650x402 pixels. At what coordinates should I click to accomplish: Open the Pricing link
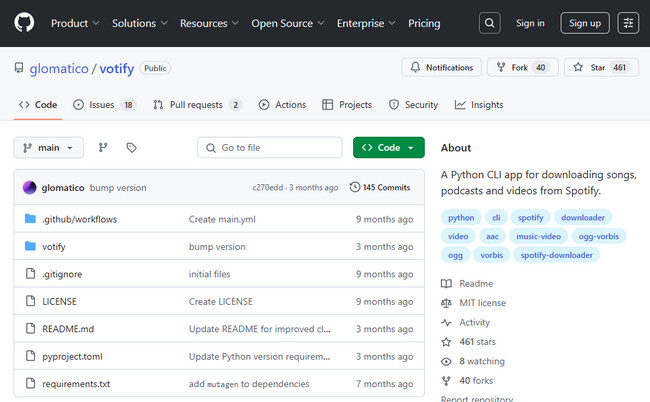tap(424, 23)
